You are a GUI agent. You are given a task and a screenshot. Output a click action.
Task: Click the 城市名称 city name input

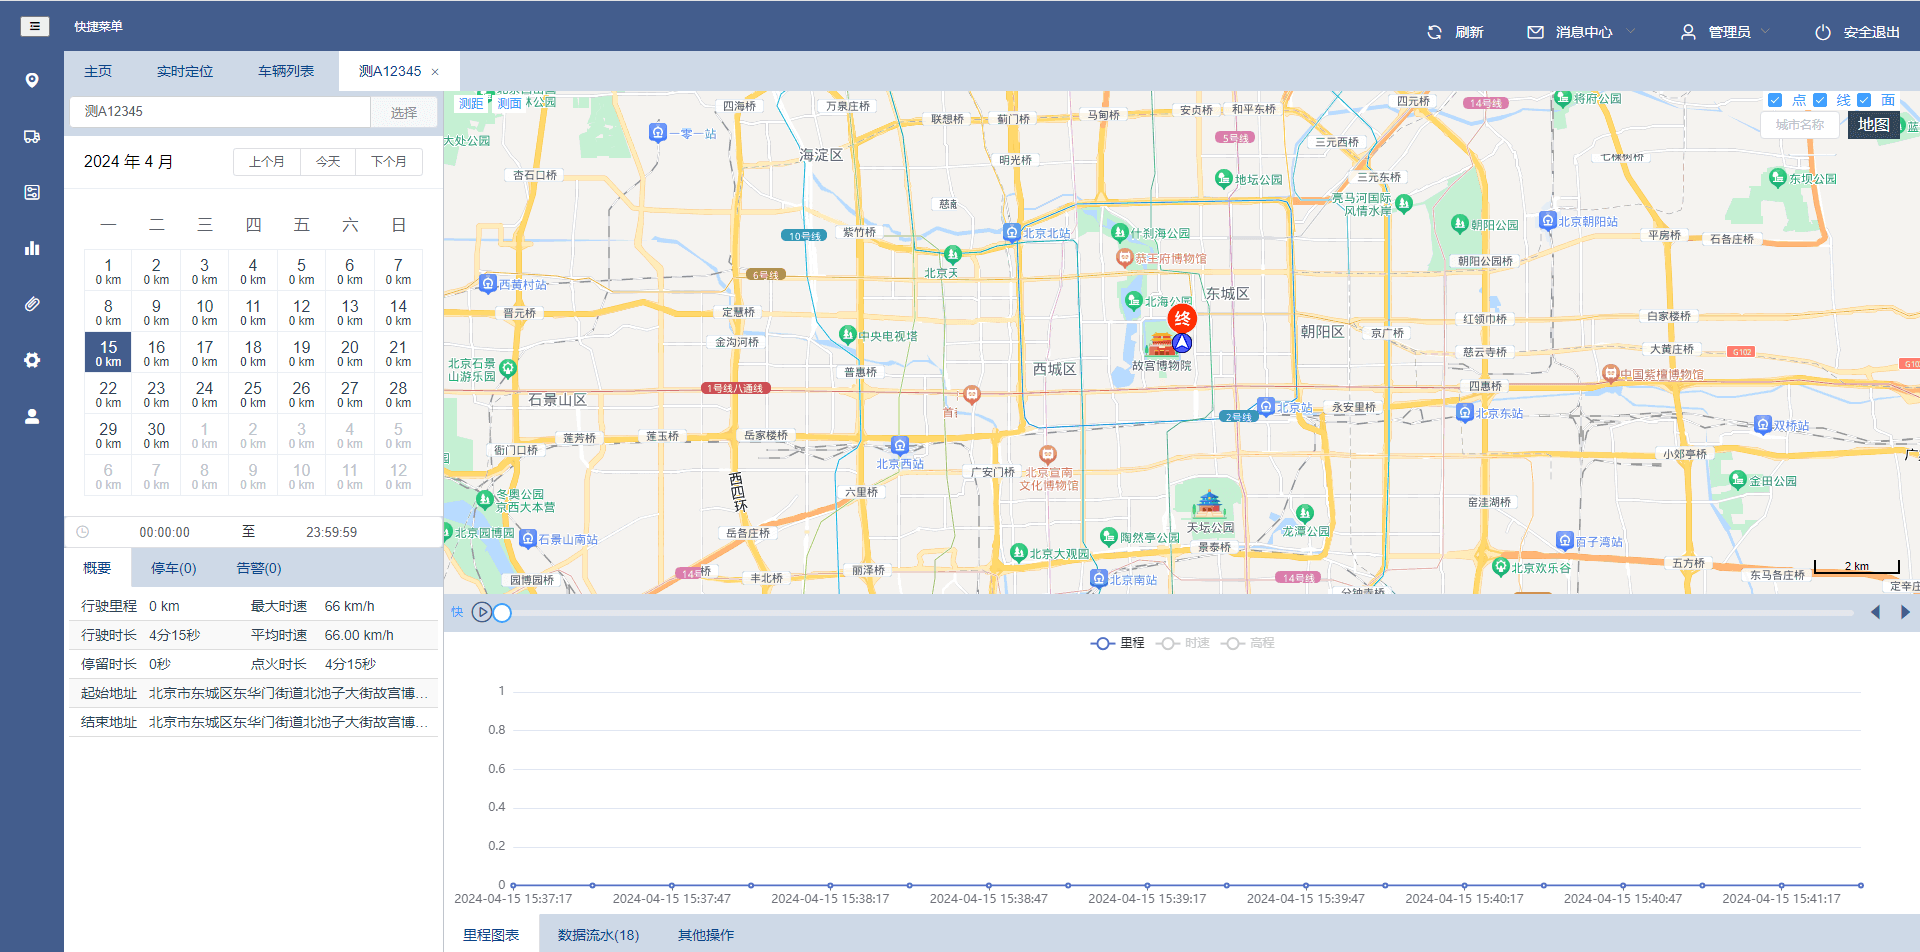(1800, 125)
